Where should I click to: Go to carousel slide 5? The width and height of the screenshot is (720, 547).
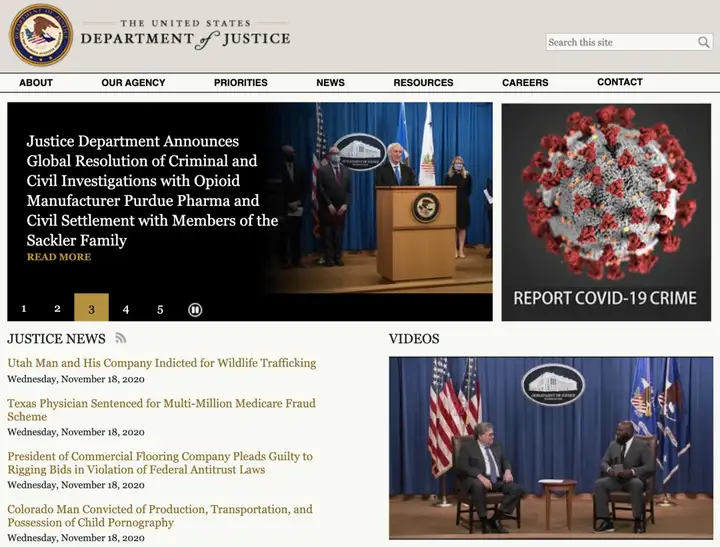point(160,309)
